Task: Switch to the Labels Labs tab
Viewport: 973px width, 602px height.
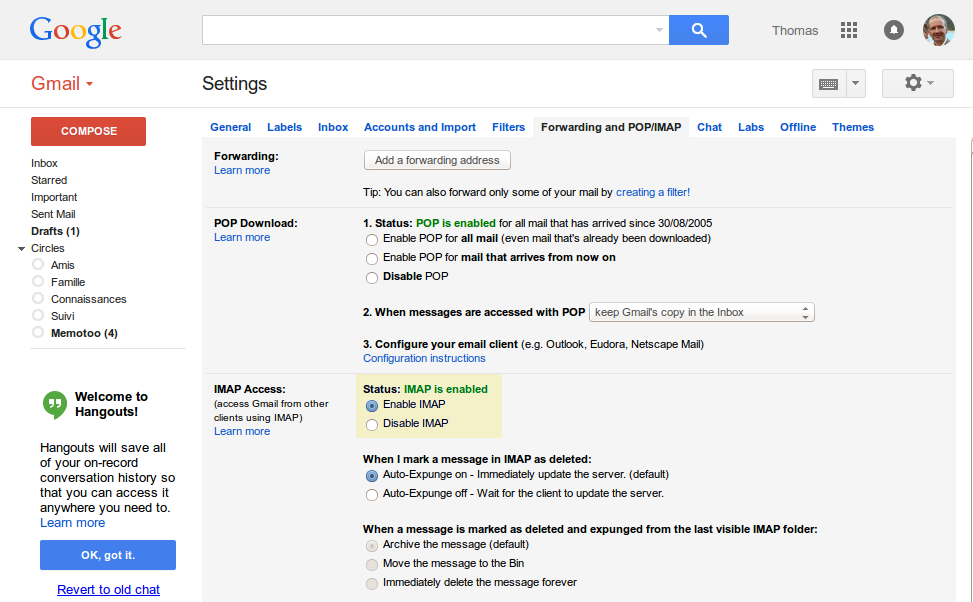Action: click(x=751, y=127)
